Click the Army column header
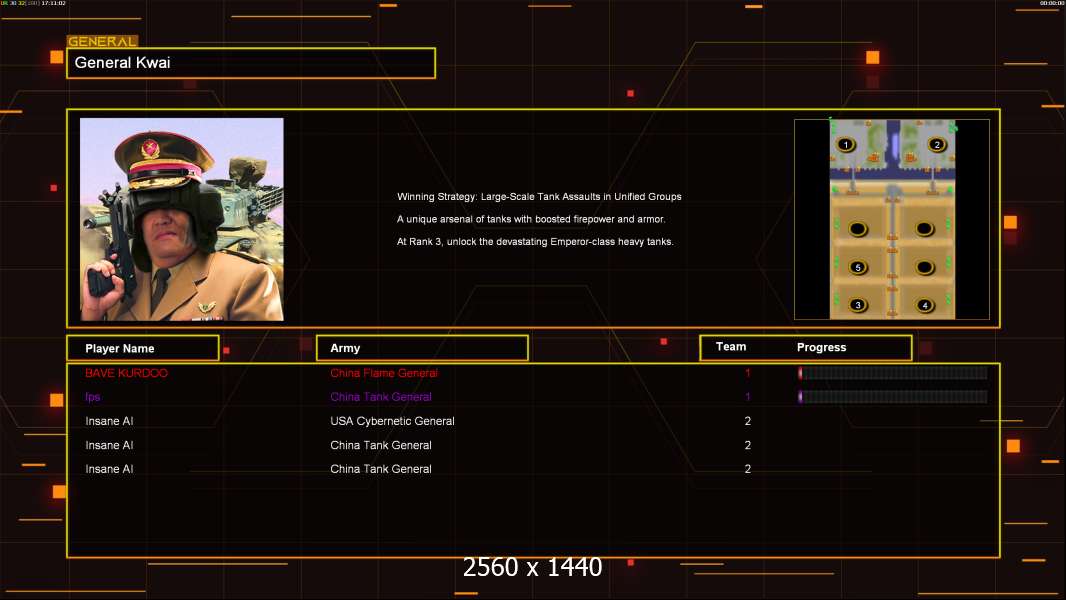 422,348
